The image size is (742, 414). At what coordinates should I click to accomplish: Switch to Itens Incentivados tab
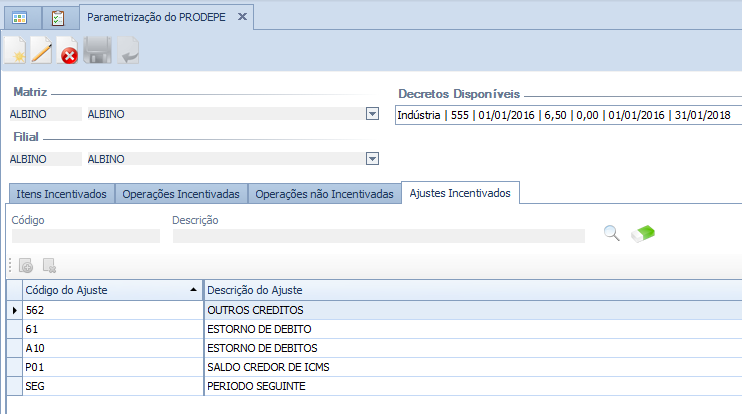pos(62,194)
